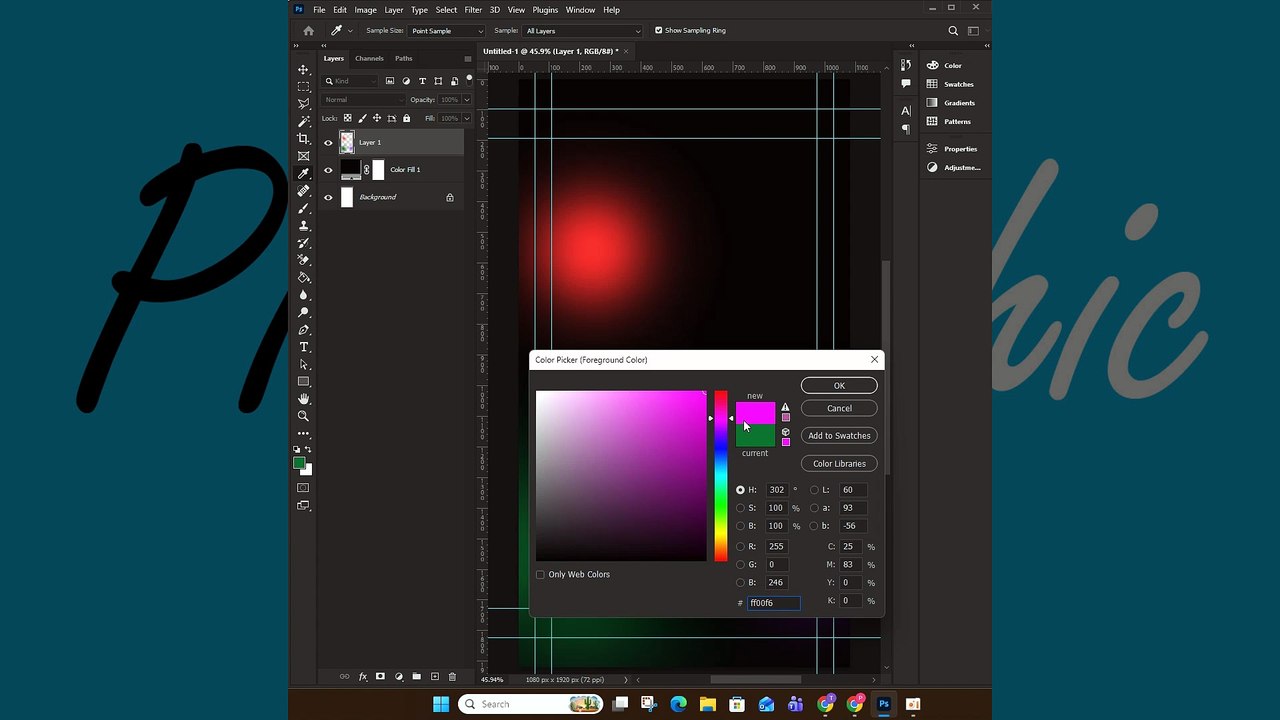The width and height of the screenshot is (1280, 720).
Task: Select the Polygonal Lasso tool
Action: [x=303, y=104]
